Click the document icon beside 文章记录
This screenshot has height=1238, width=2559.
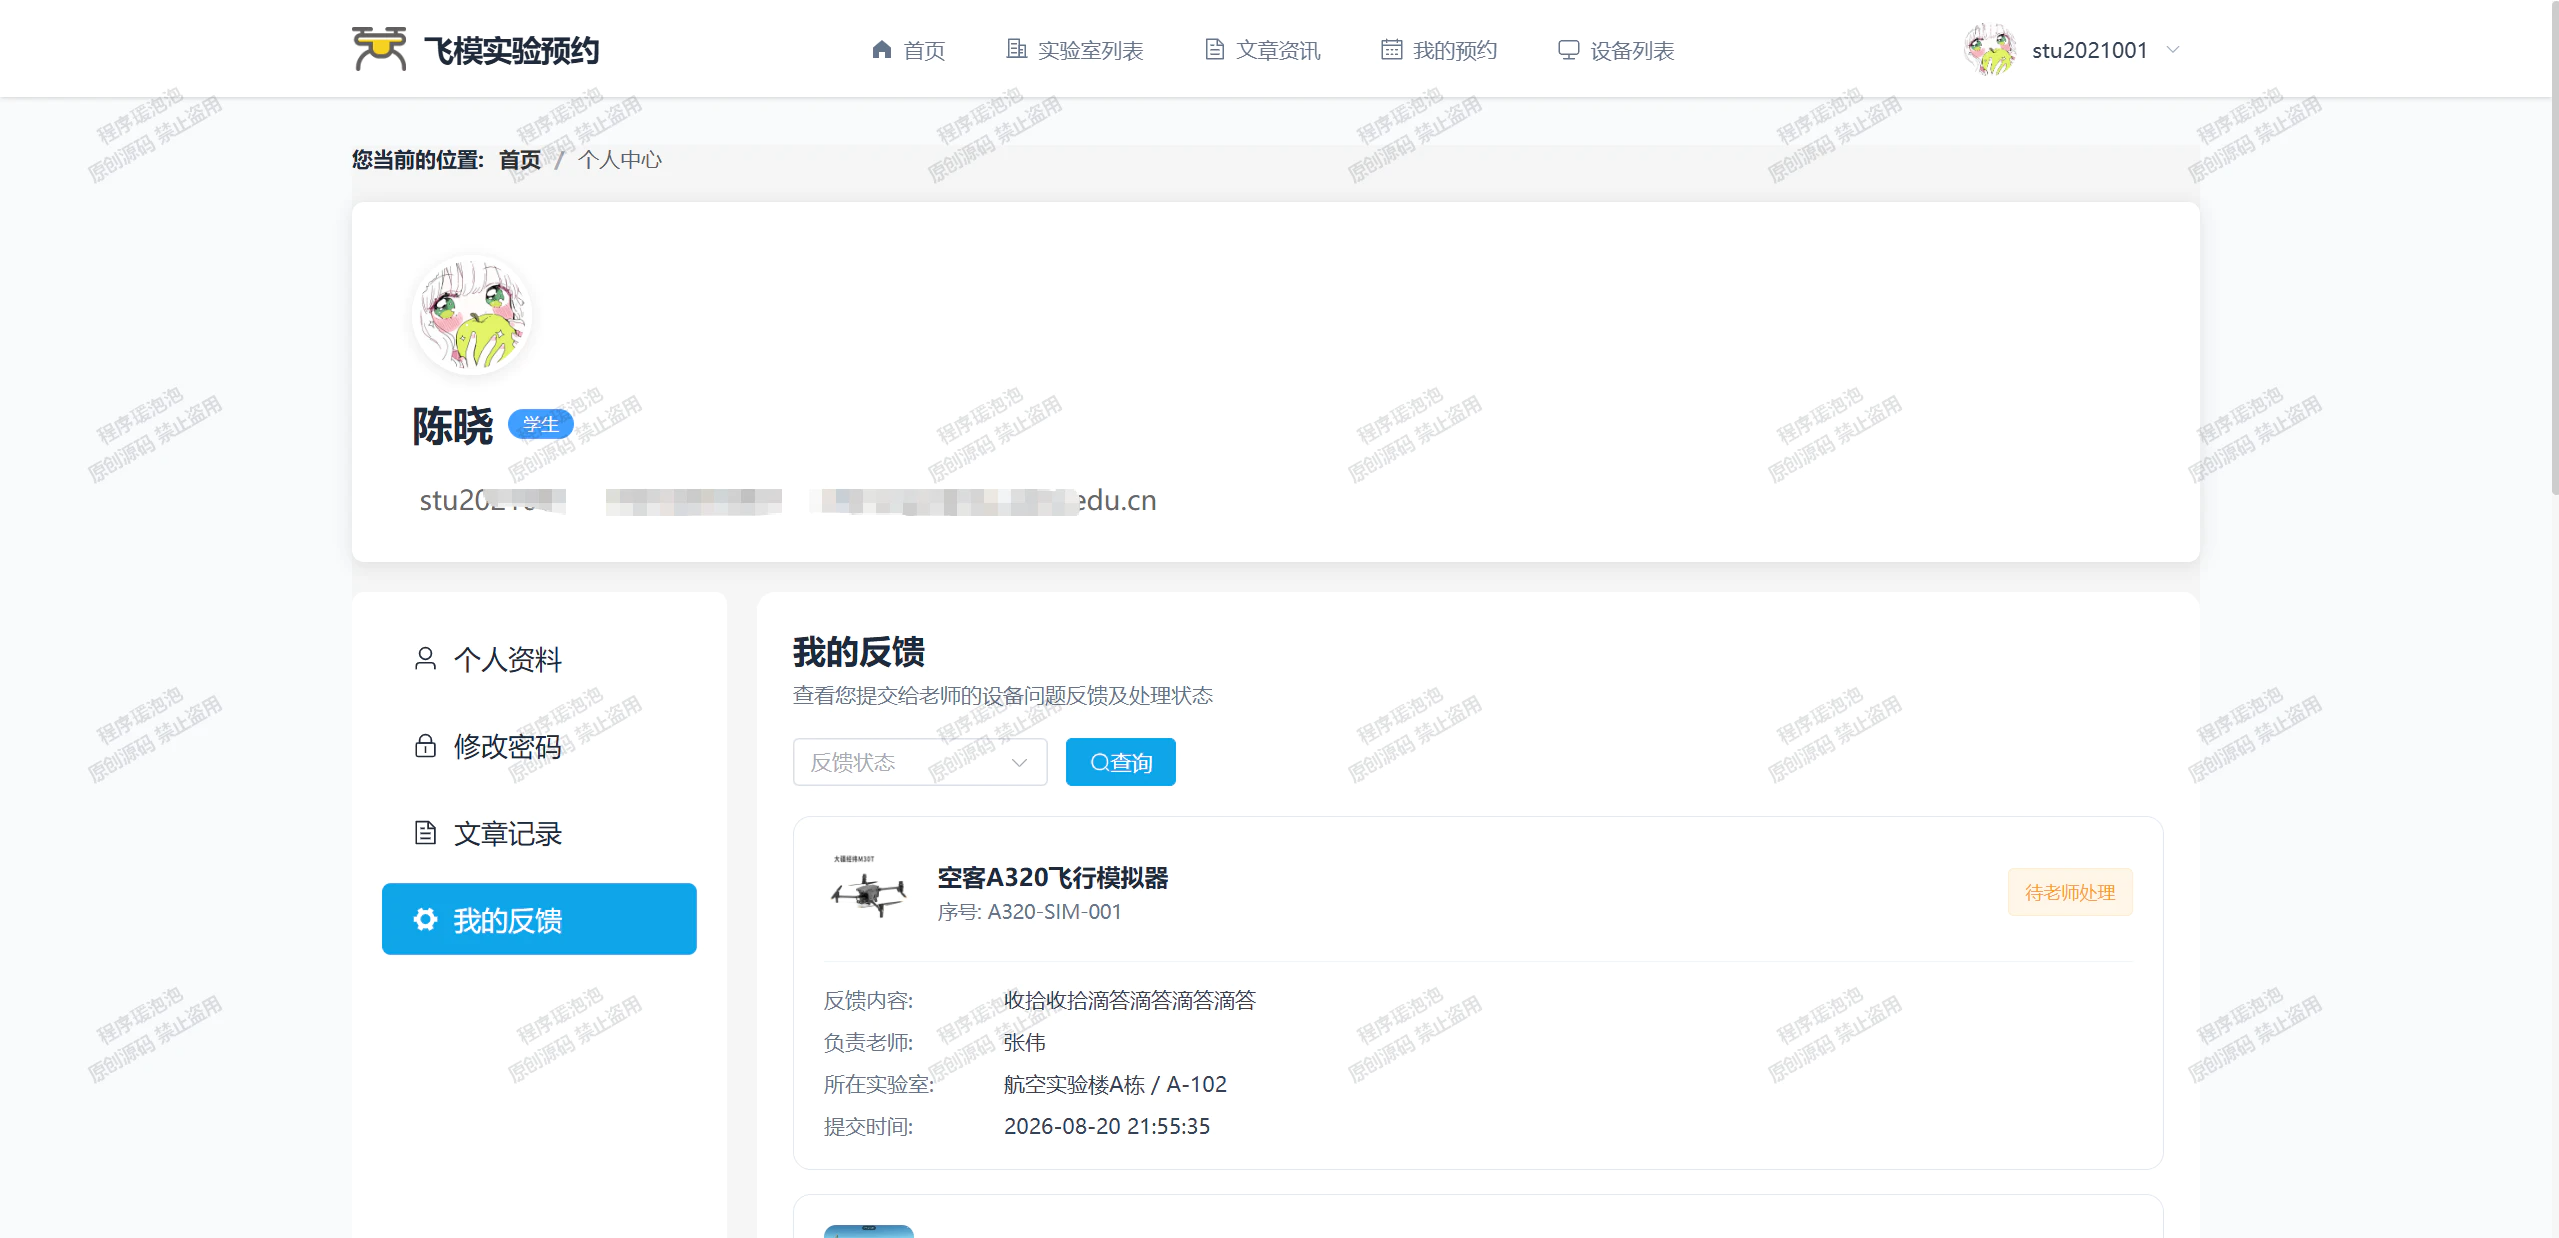[x=425, y=833]
